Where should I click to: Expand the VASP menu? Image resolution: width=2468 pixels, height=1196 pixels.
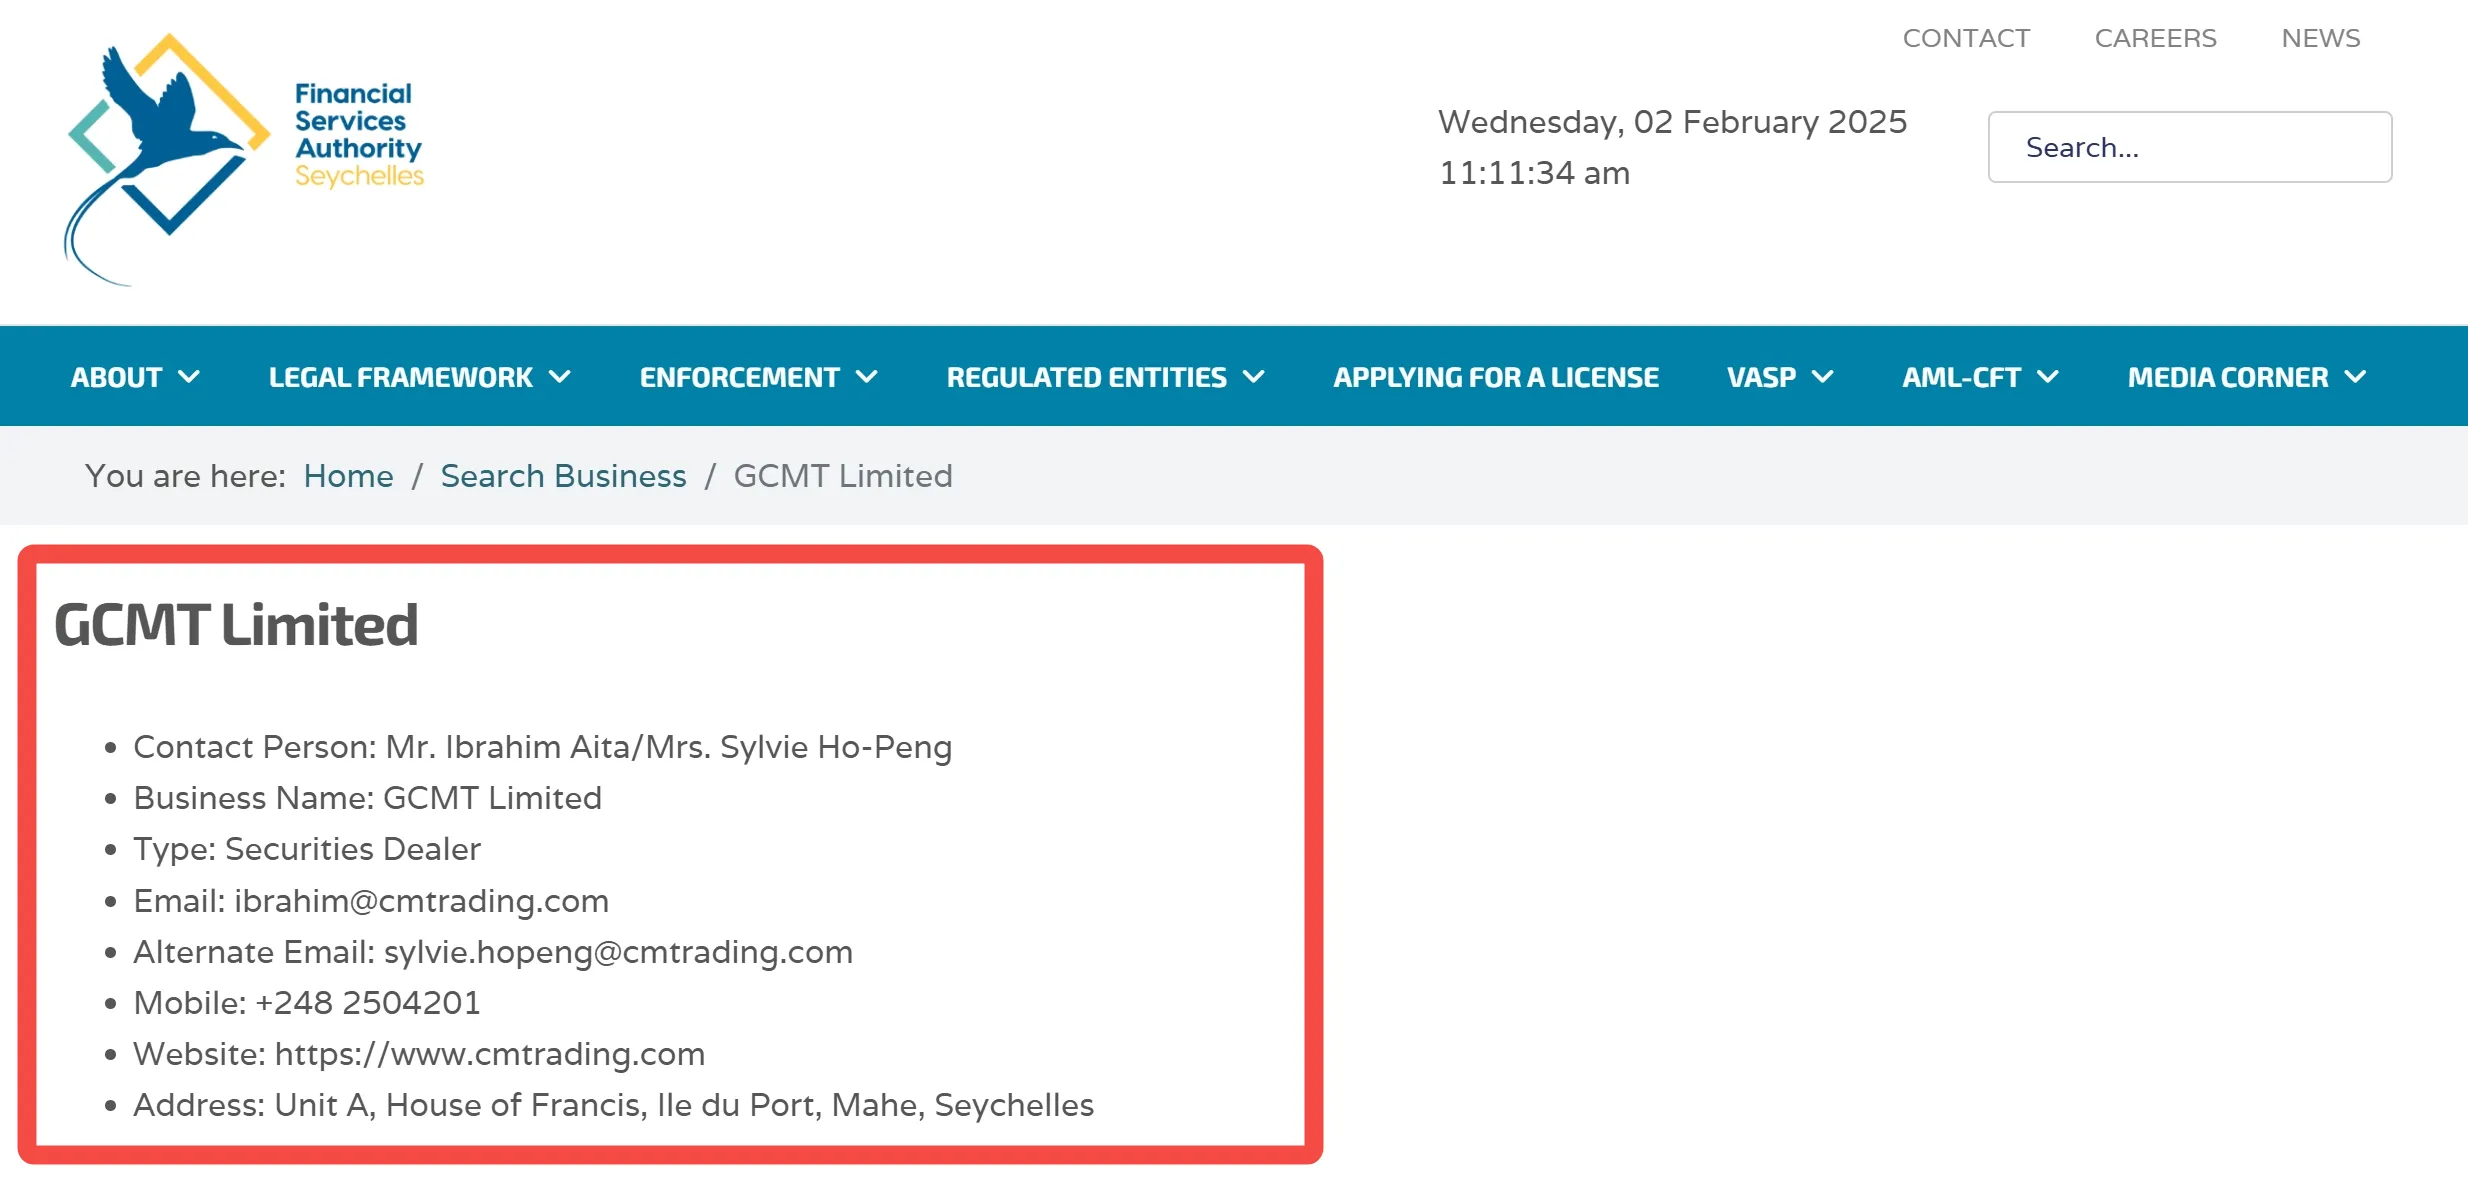pos(1780,377)
